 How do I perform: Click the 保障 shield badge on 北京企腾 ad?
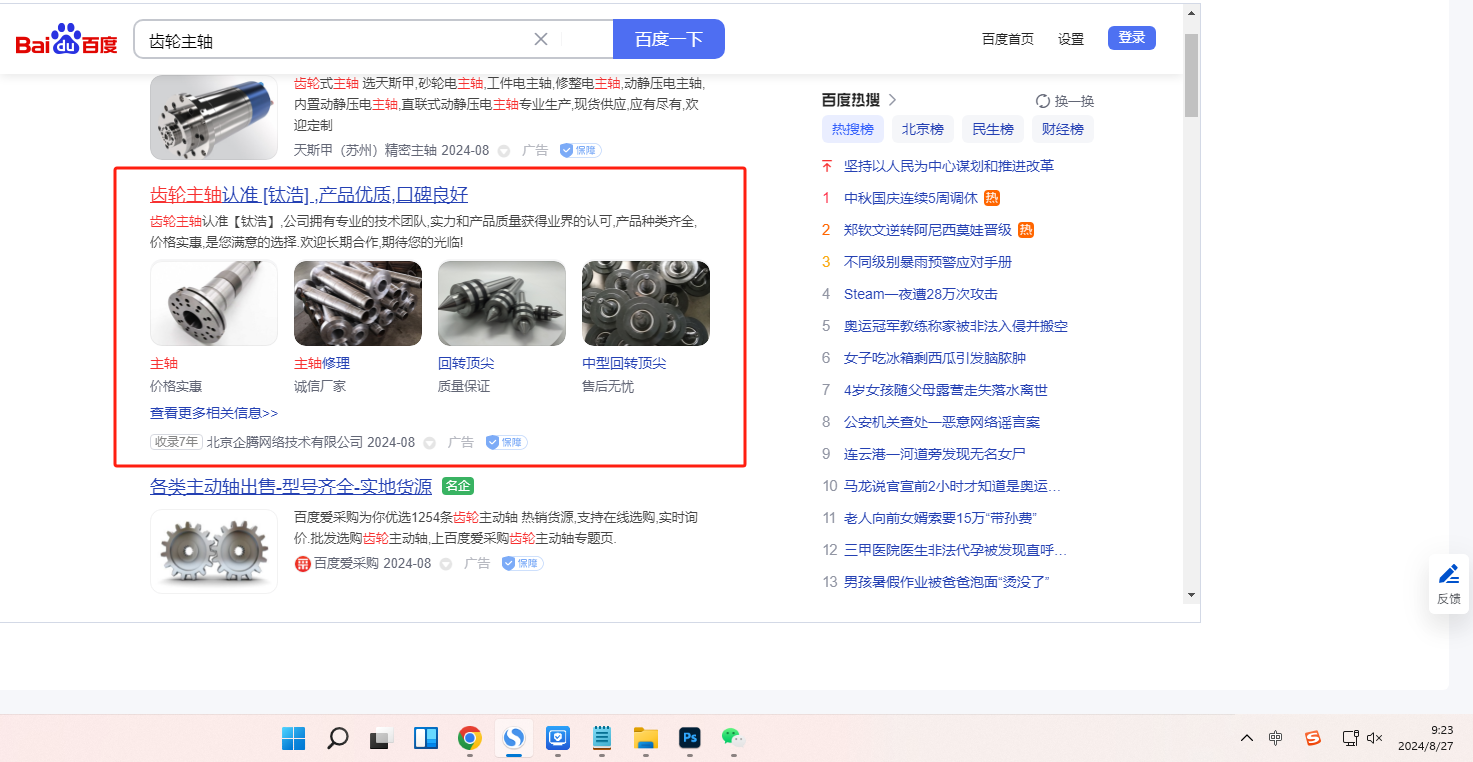506,442
